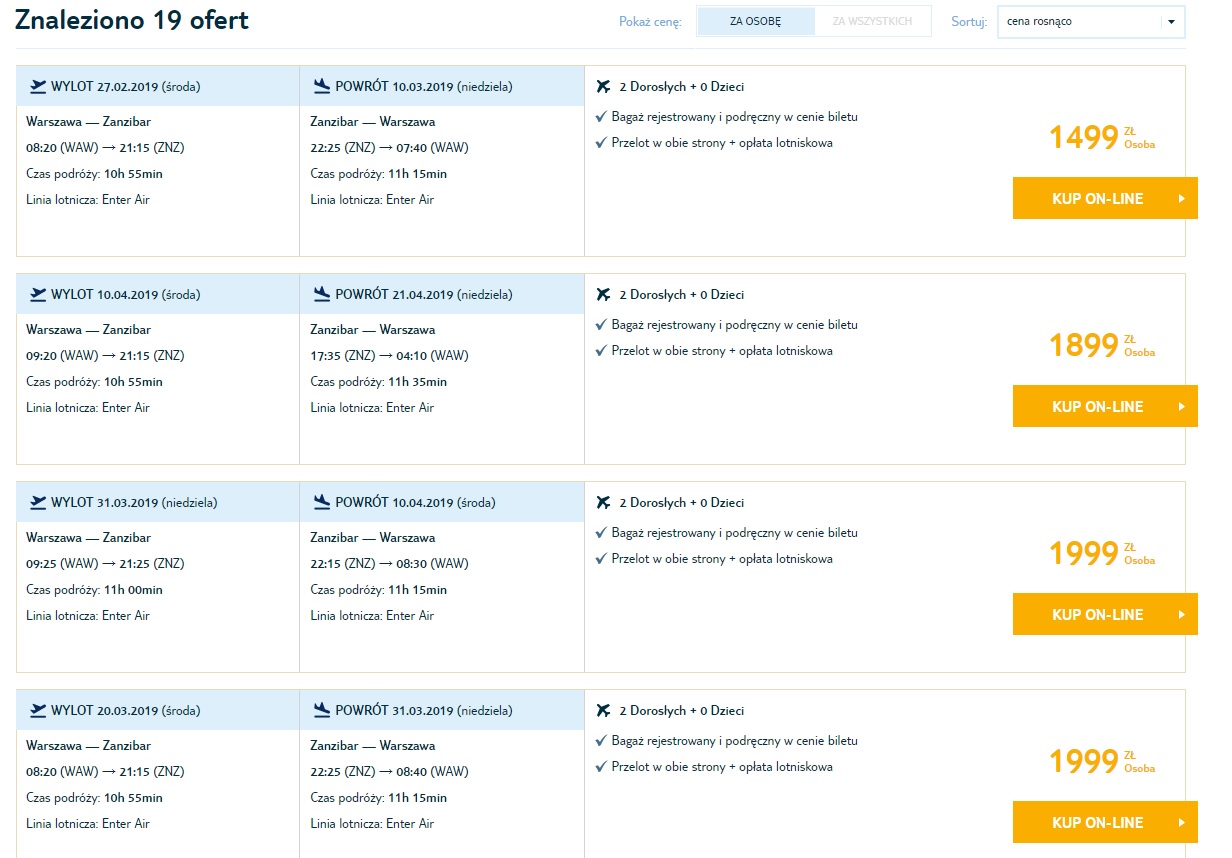Buy the 1499 zł offer online
The height and width of the screenshot is (858, 1232).
pos(1105,198)
